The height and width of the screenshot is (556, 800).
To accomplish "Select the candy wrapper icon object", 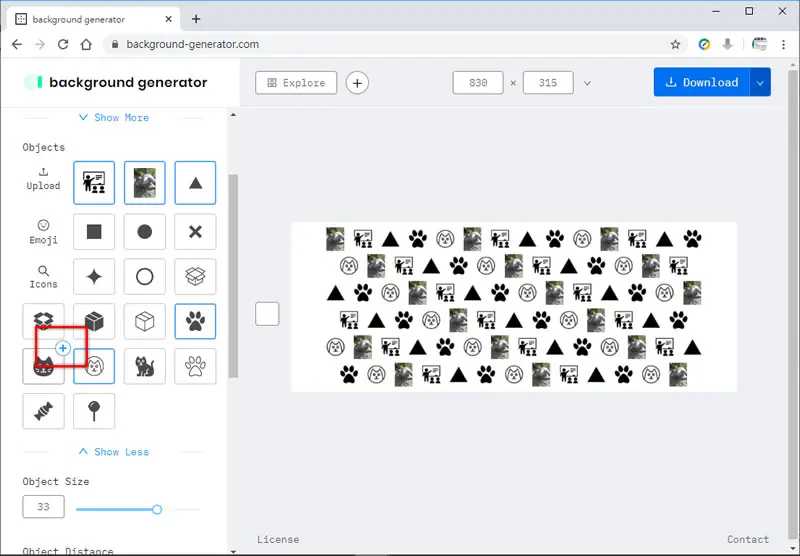I will [43, 411].
